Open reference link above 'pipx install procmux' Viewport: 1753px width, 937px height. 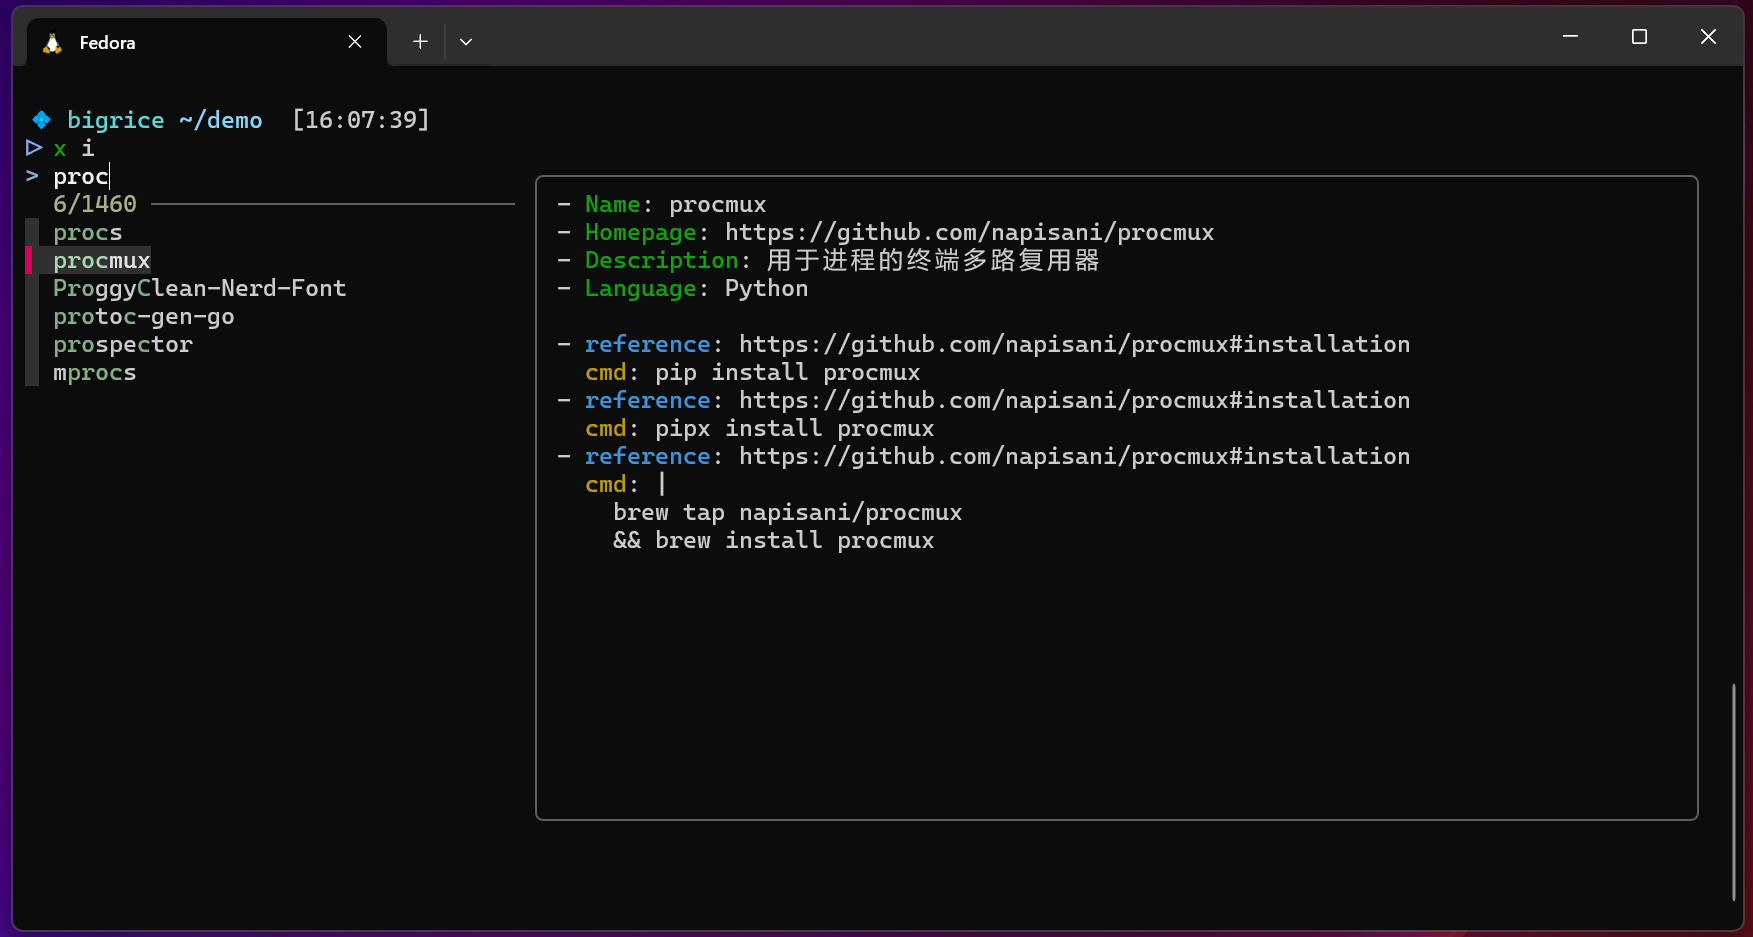(x=1075, y=401)
